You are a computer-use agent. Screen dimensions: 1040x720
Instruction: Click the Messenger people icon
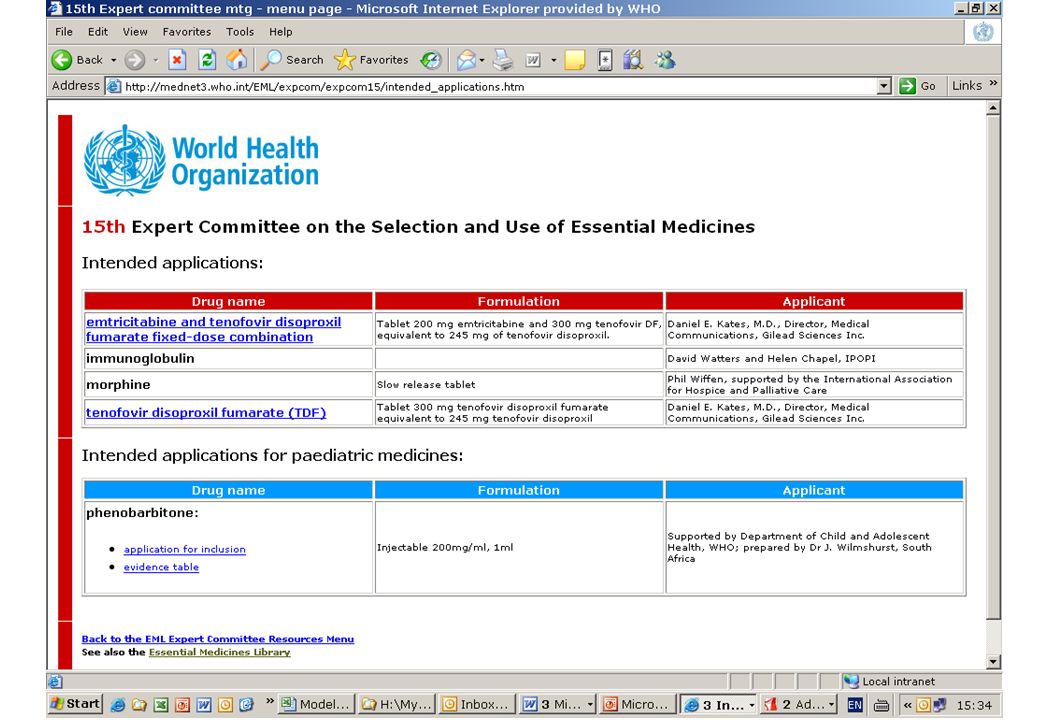(x=665, y=60)
